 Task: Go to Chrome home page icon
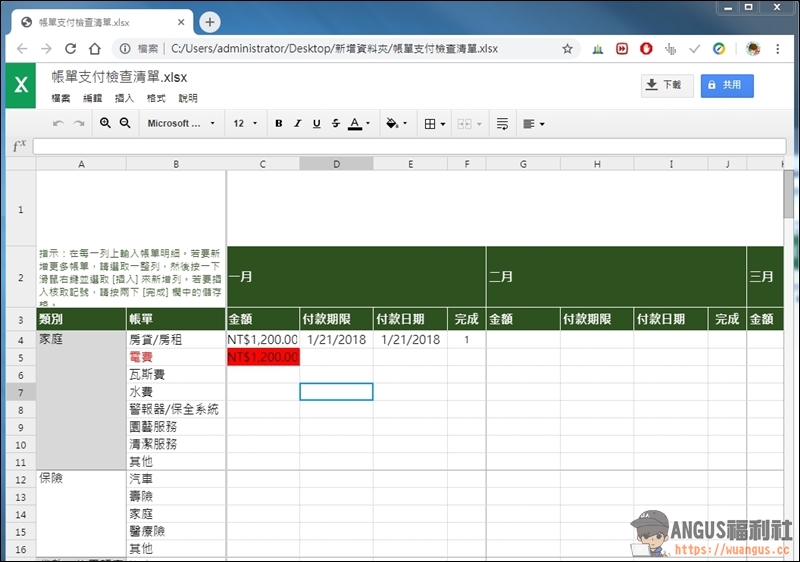pyautogui.click(x=95, y=48)
